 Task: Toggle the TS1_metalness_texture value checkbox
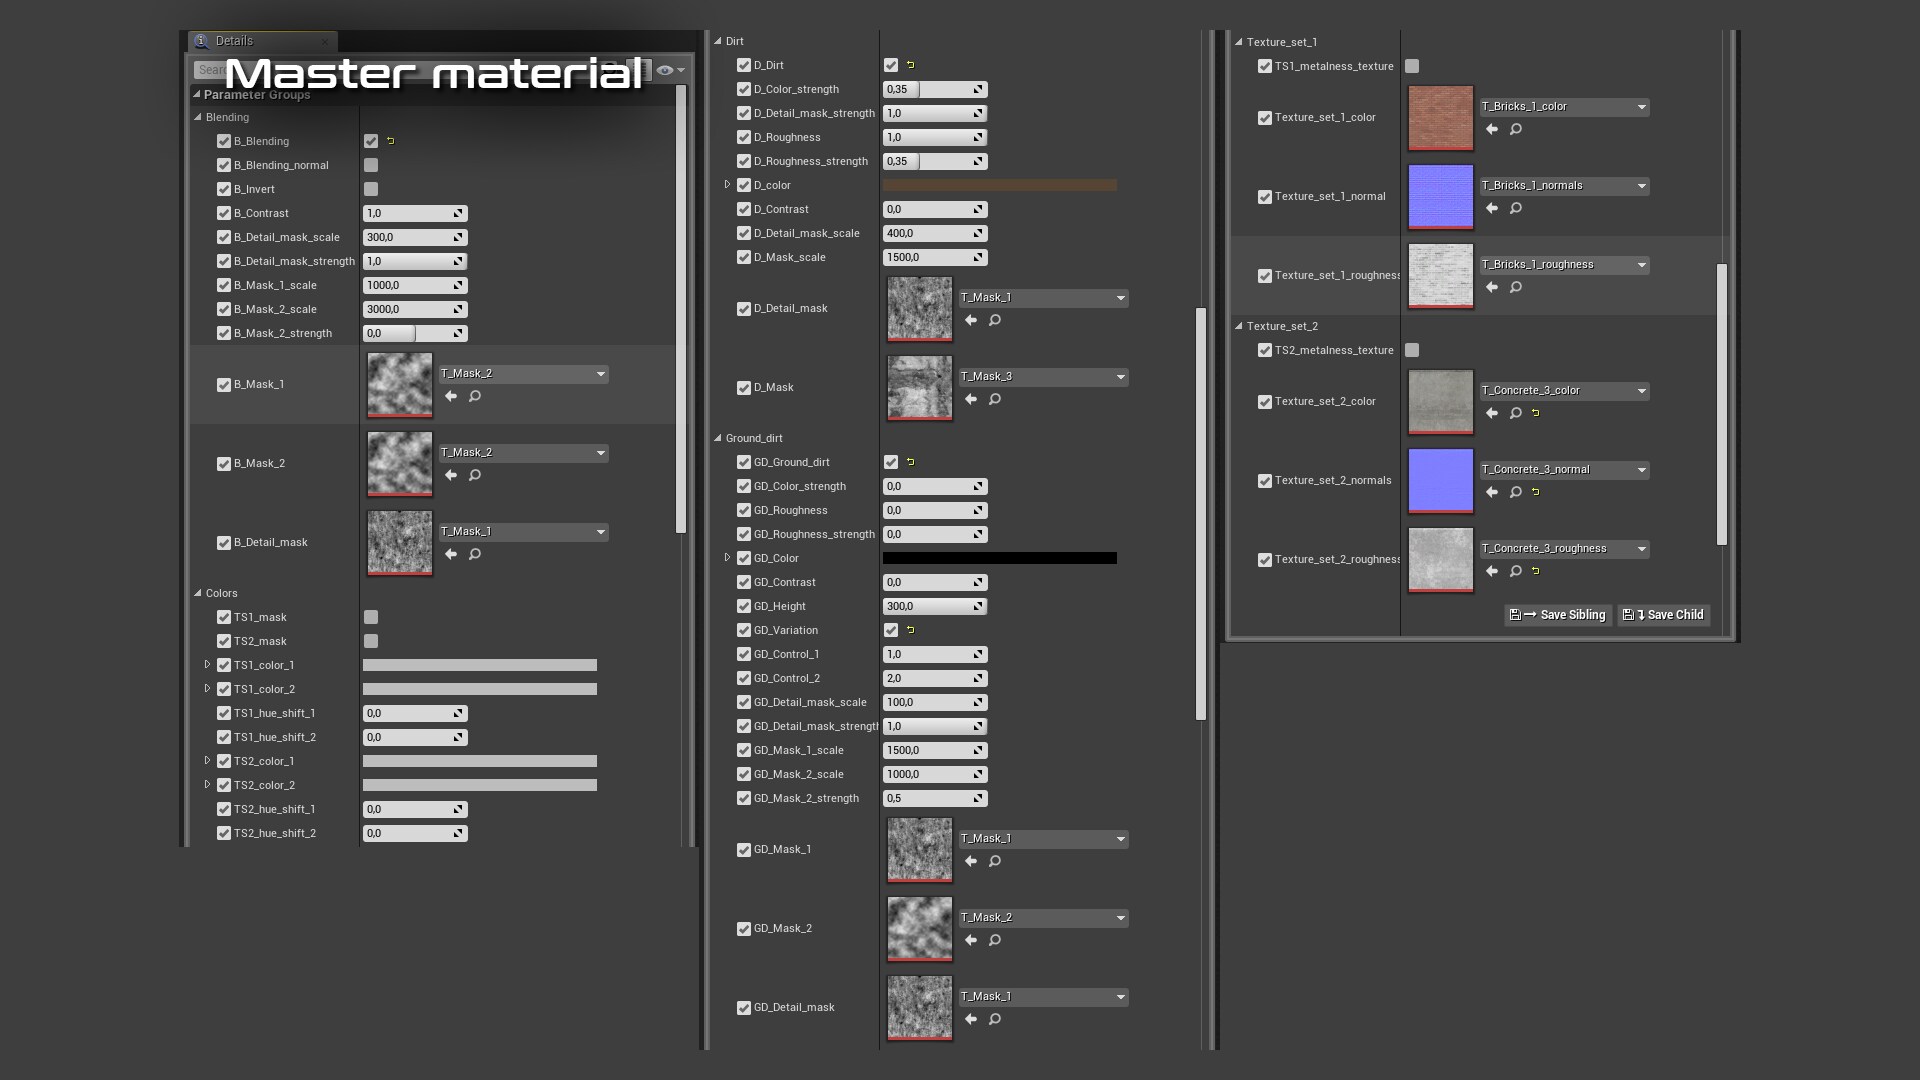1412,66
